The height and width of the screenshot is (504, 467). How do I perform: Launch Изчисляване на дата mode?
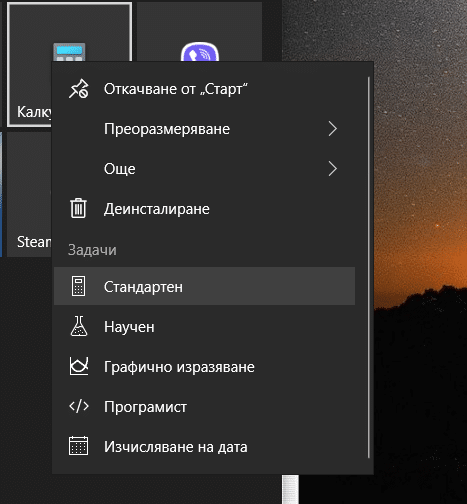[204, 446]
